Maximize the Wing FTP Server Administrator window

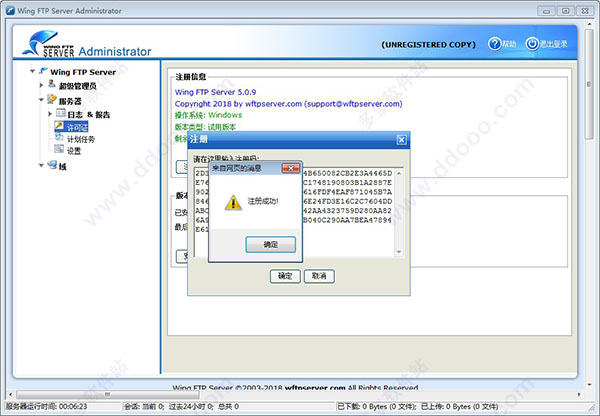(566, 11)
